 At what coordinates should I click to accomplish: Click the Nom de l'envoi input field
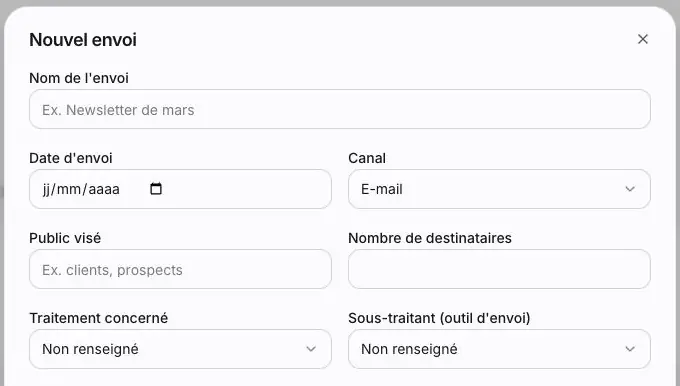[x=340, y=109]
